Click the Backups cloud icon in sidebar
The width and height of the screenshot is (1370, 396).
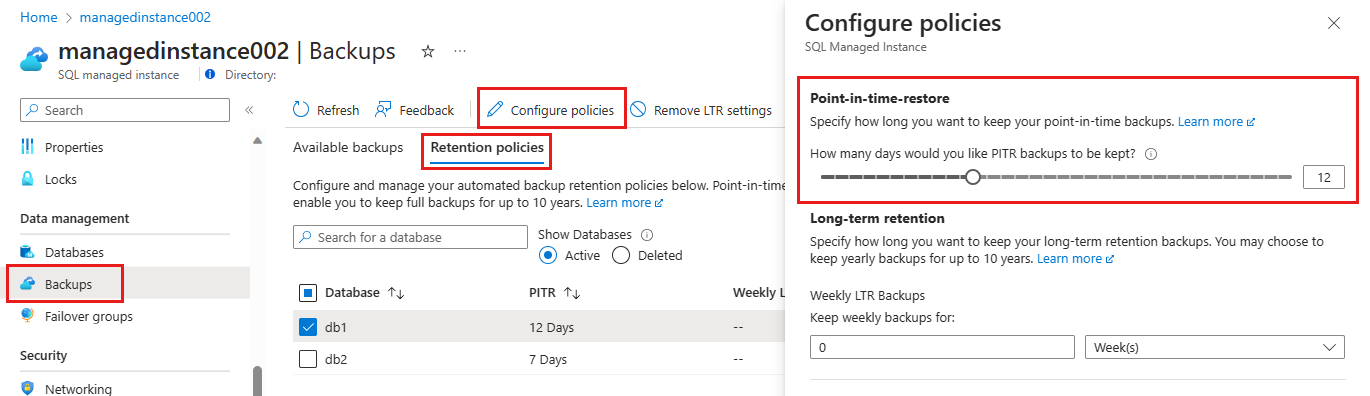(x=28, y=284)
